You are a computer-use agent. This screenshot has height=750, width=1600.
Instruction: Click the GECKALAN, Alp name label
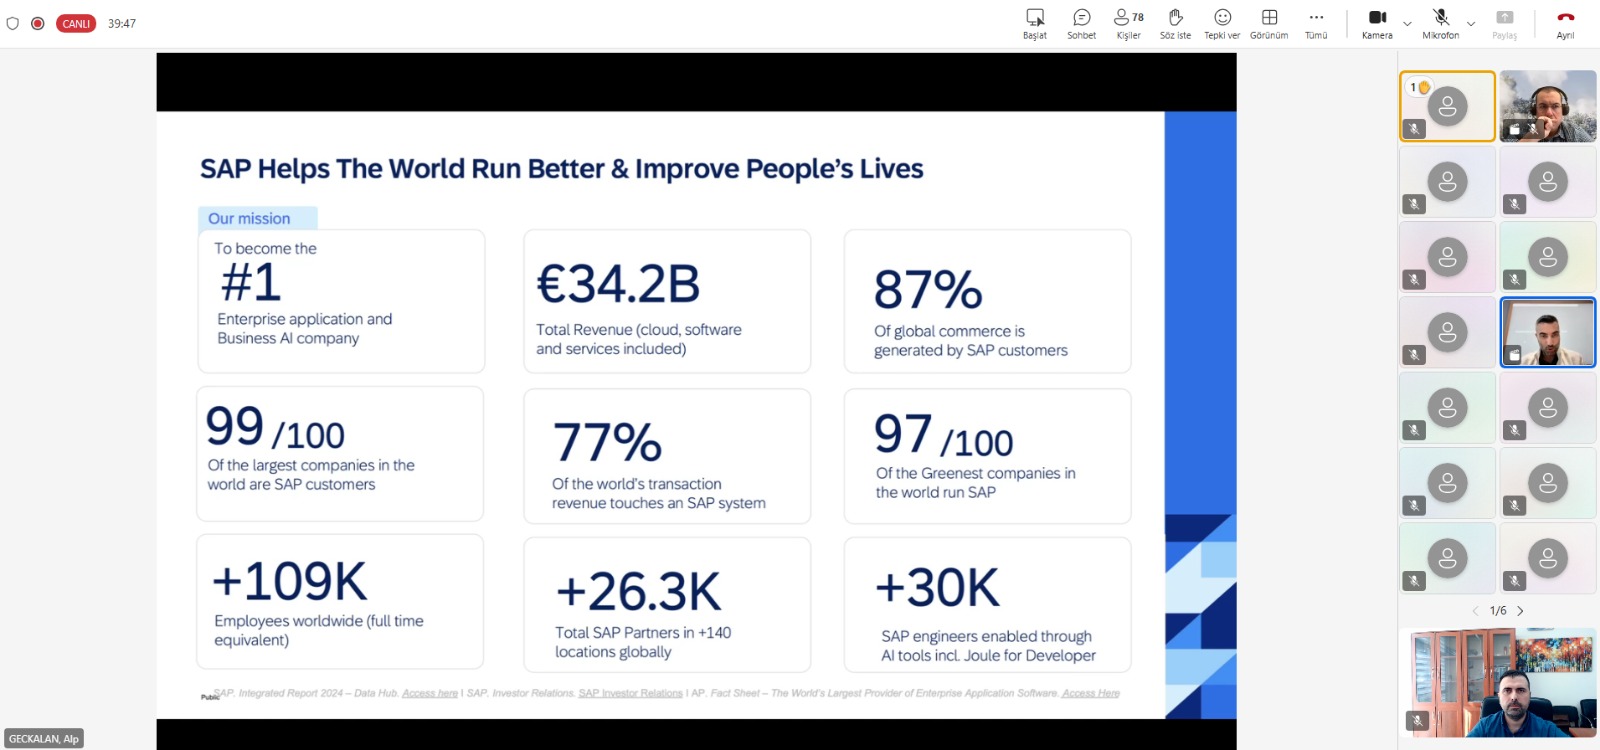coord(44,739)
